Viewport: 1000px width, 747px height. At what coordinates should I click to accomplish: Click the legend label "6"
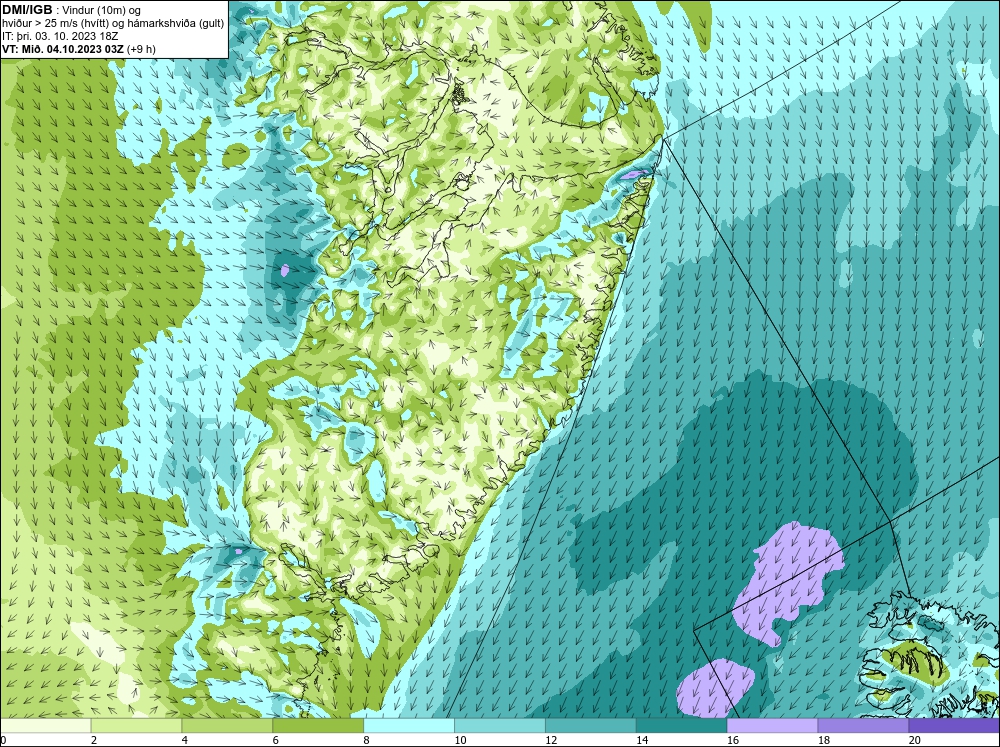(x=276, y=740)
